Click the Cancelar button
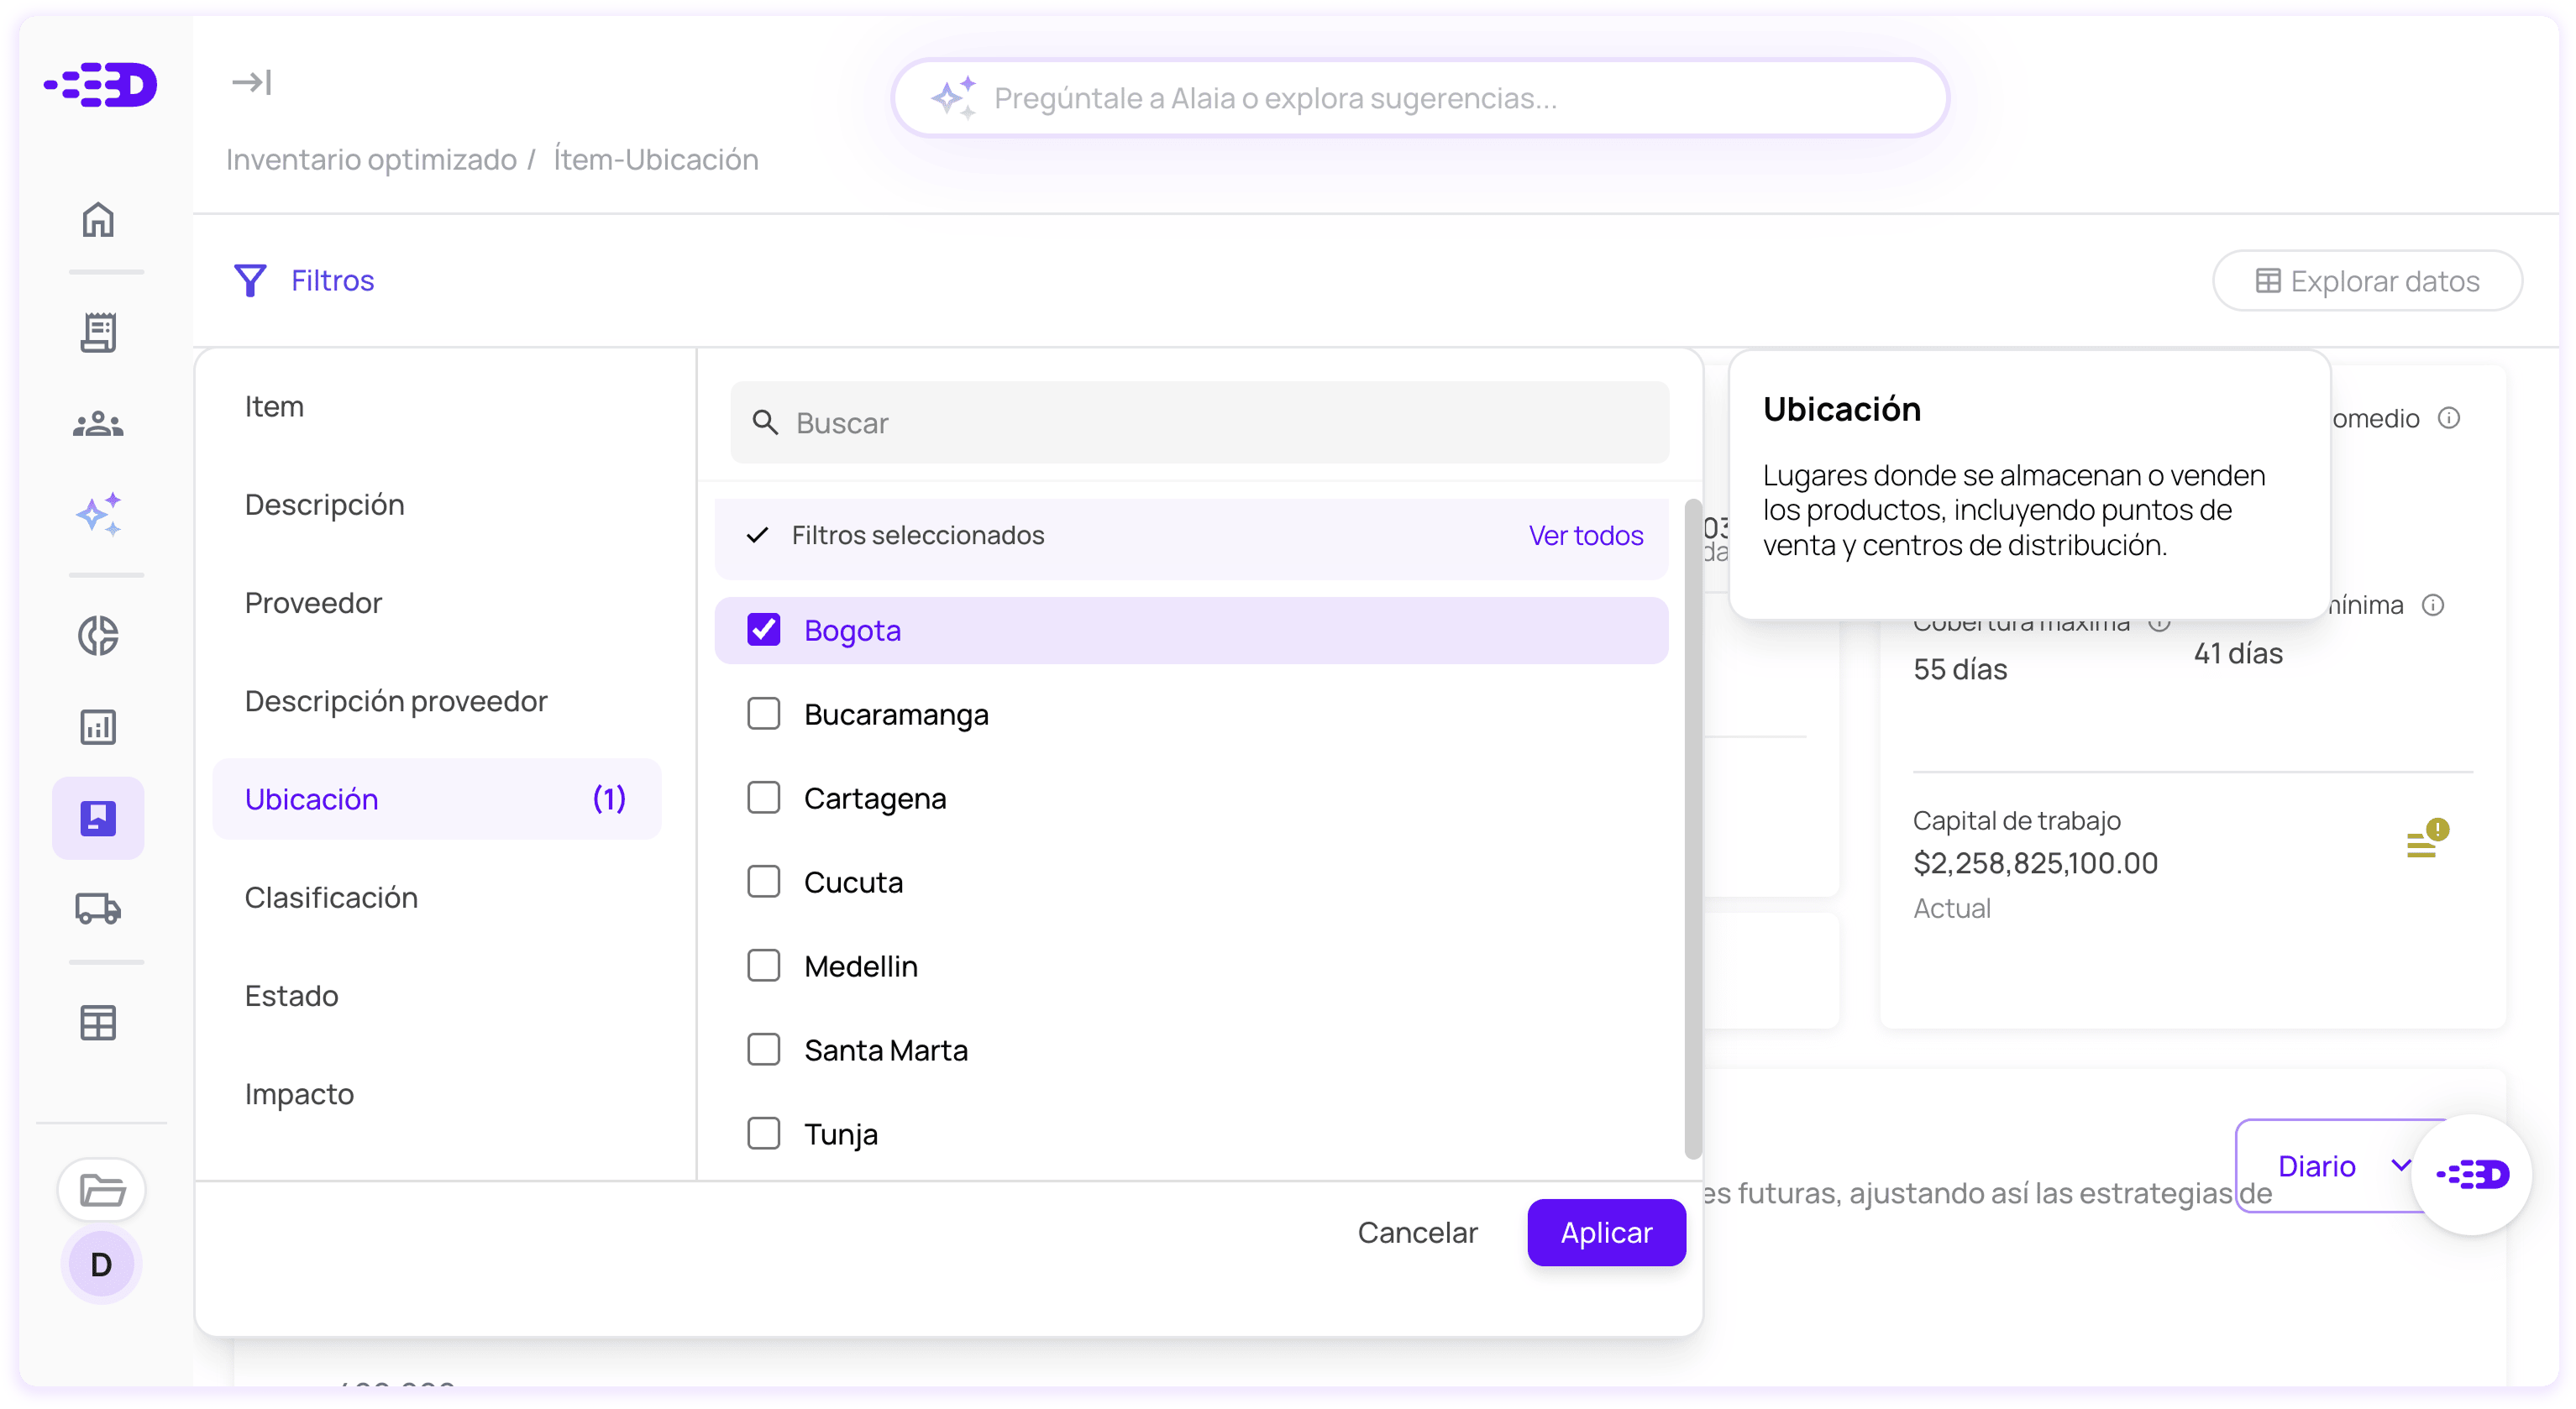 (1417, 1233)
